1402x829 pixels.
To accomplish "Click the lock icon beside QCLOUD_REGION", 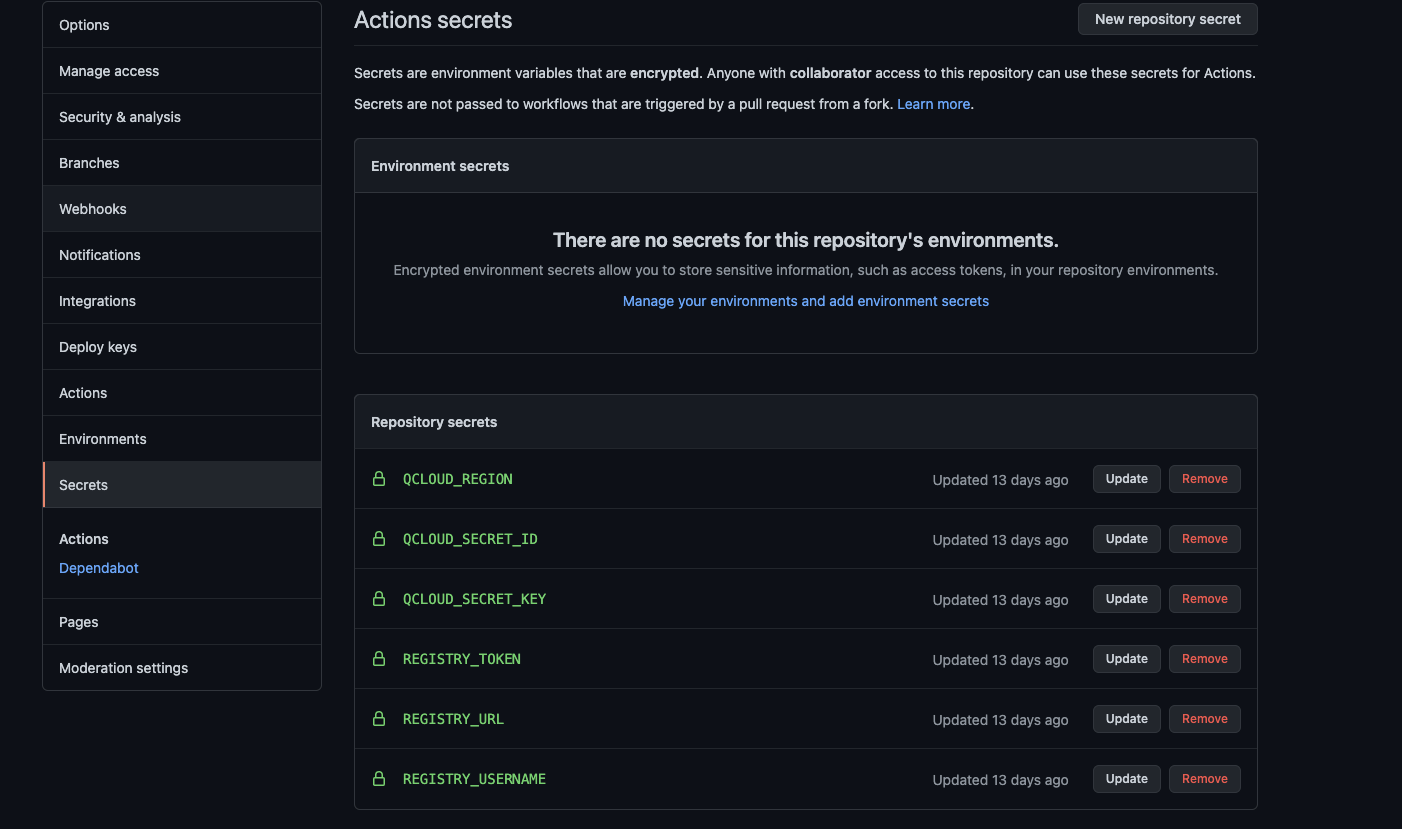I will coord(379,479).
